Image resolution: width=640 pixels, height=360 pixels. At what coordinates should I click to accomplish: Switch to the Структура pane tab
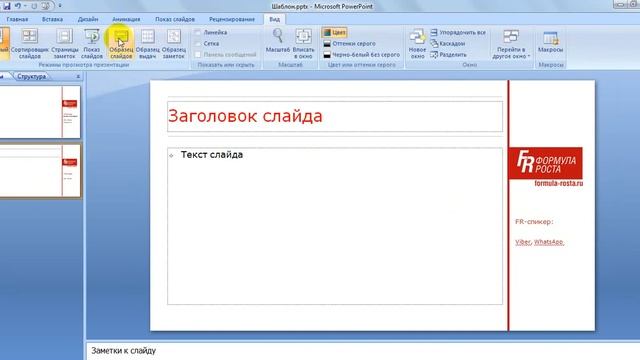coord(31,76)
